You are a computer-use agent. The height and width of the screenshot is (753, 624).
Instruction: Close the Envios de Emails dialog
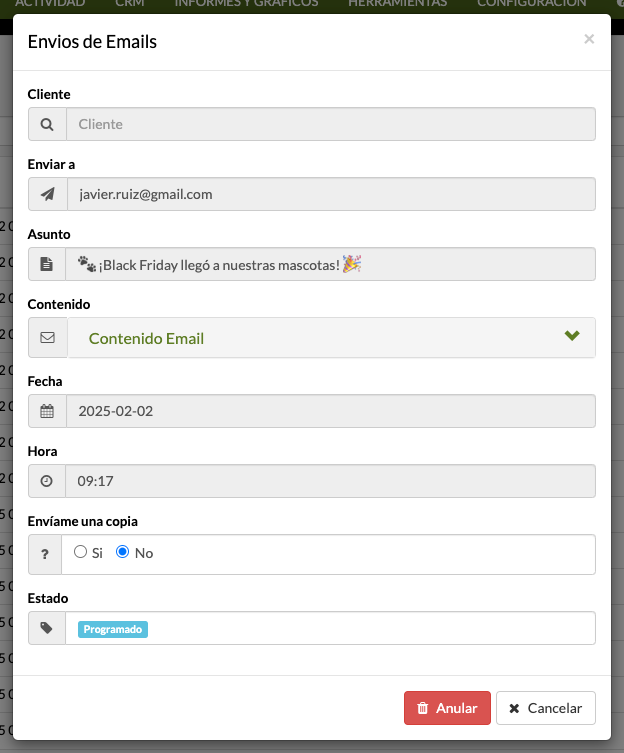point(589,39)
